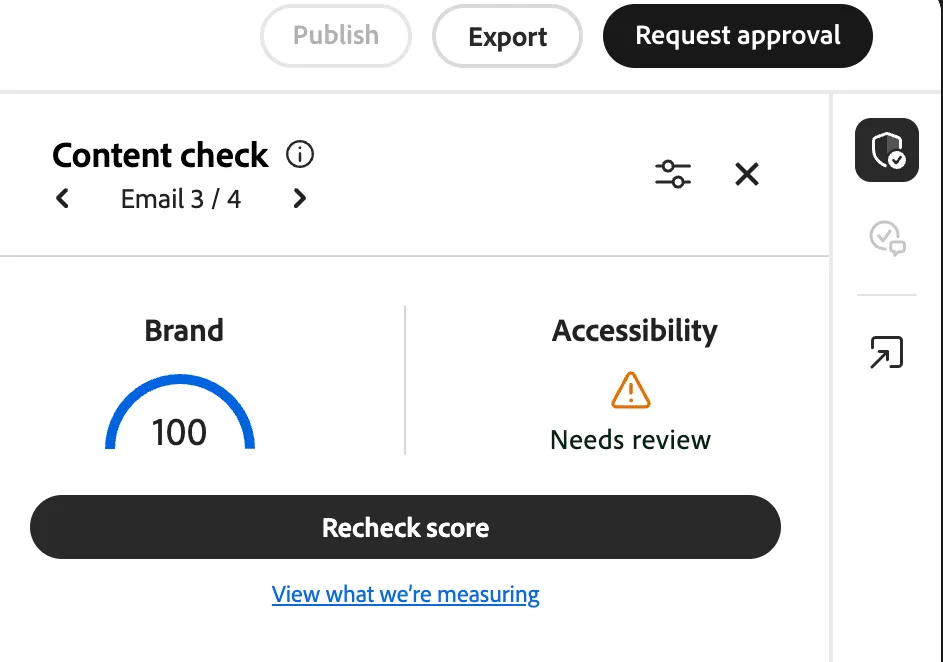The width and height of the screenshot is (943, 662).
Task: Click the Brand heading
Action: pyautogui.click(x=184, y=330)
